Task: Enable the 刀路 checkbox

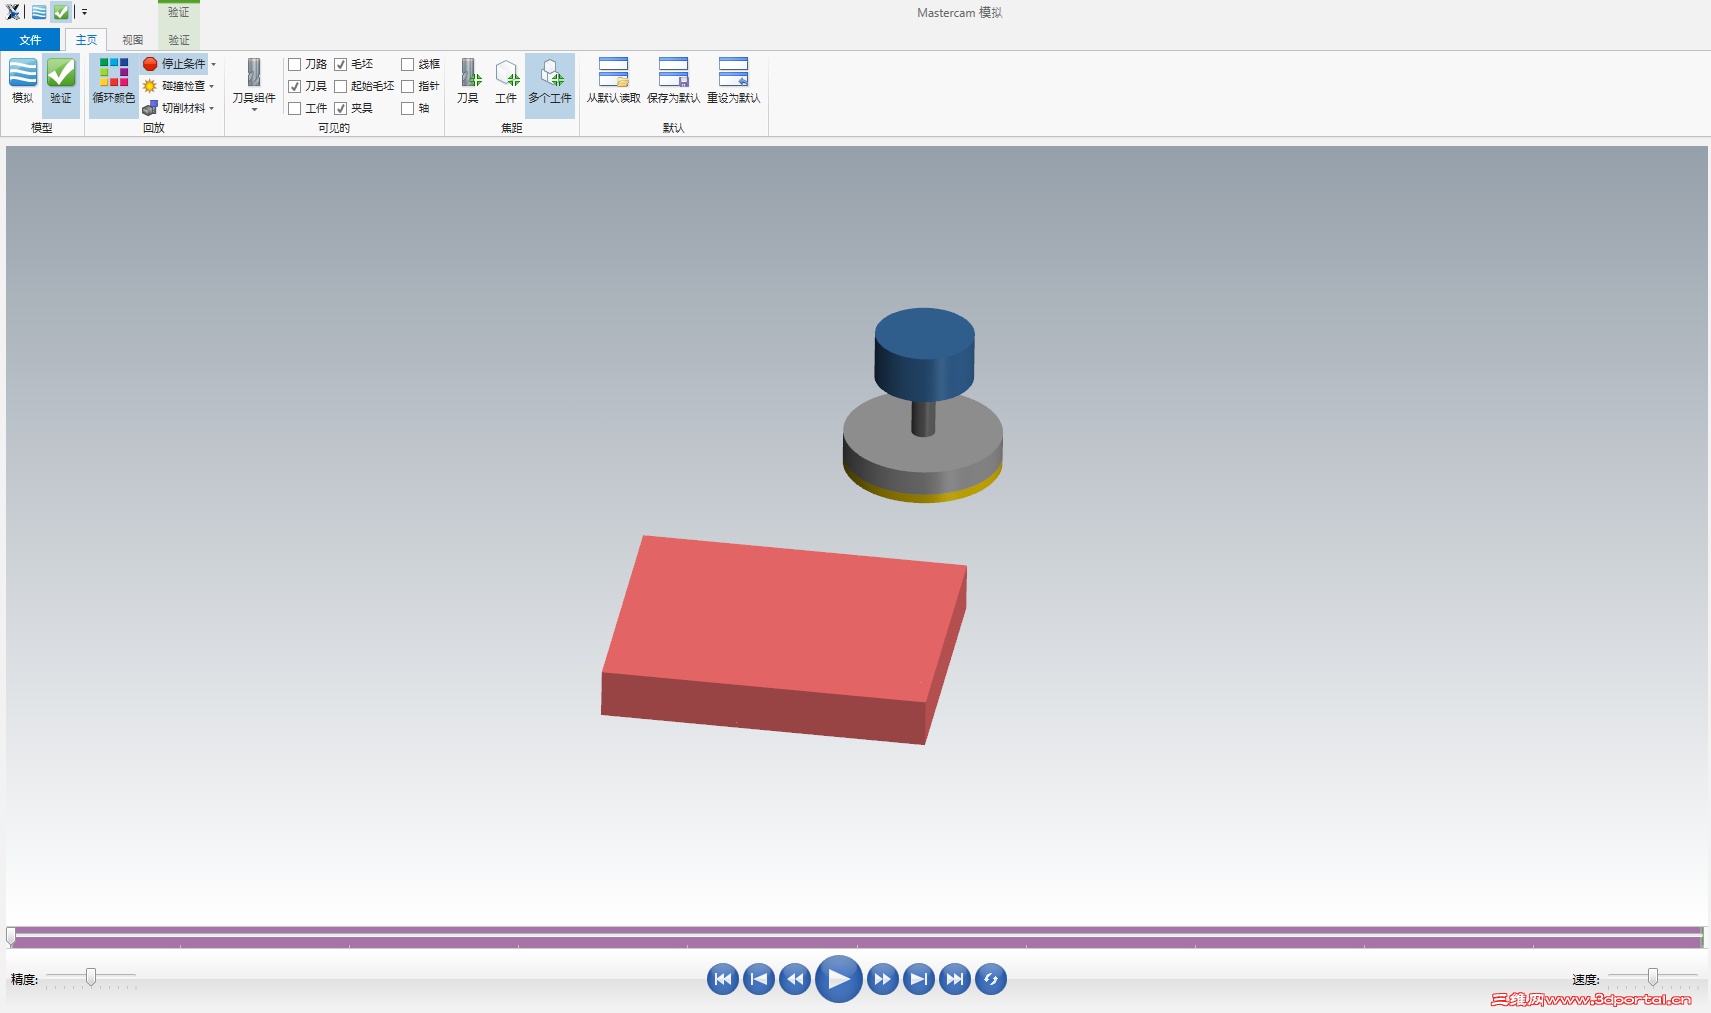Action: 295,64
